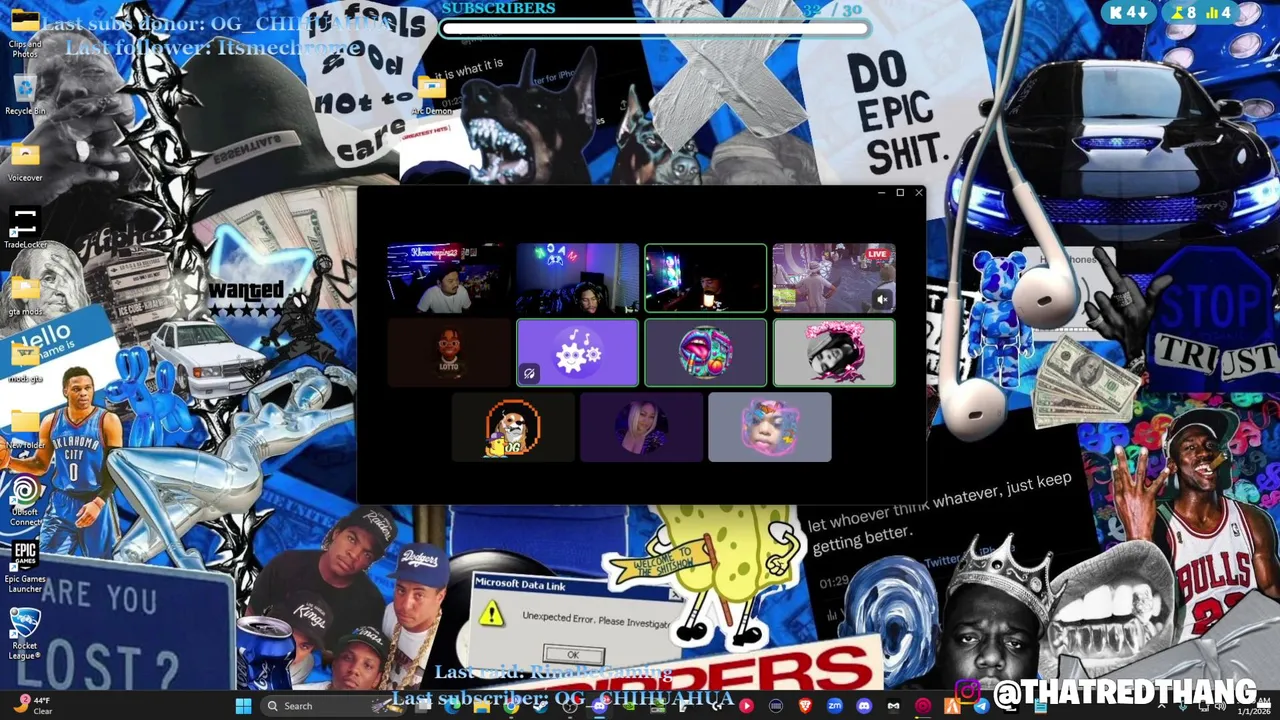Select the pink-framed grayscale avatar tile
1280x720 pixels.
(834, 352)
